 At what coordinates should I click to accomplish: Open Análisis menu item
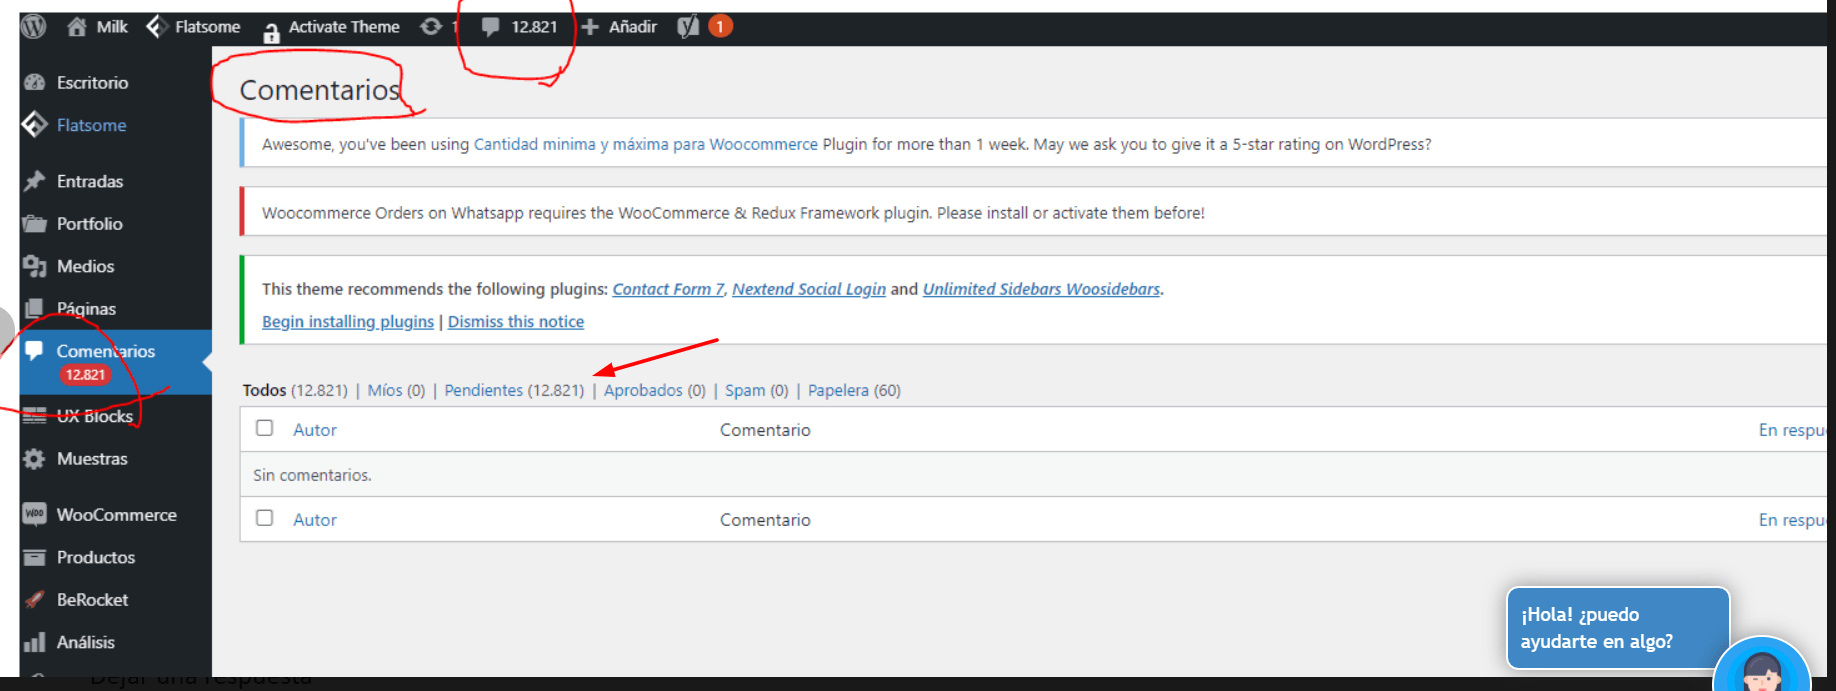(x=86, y=642)
